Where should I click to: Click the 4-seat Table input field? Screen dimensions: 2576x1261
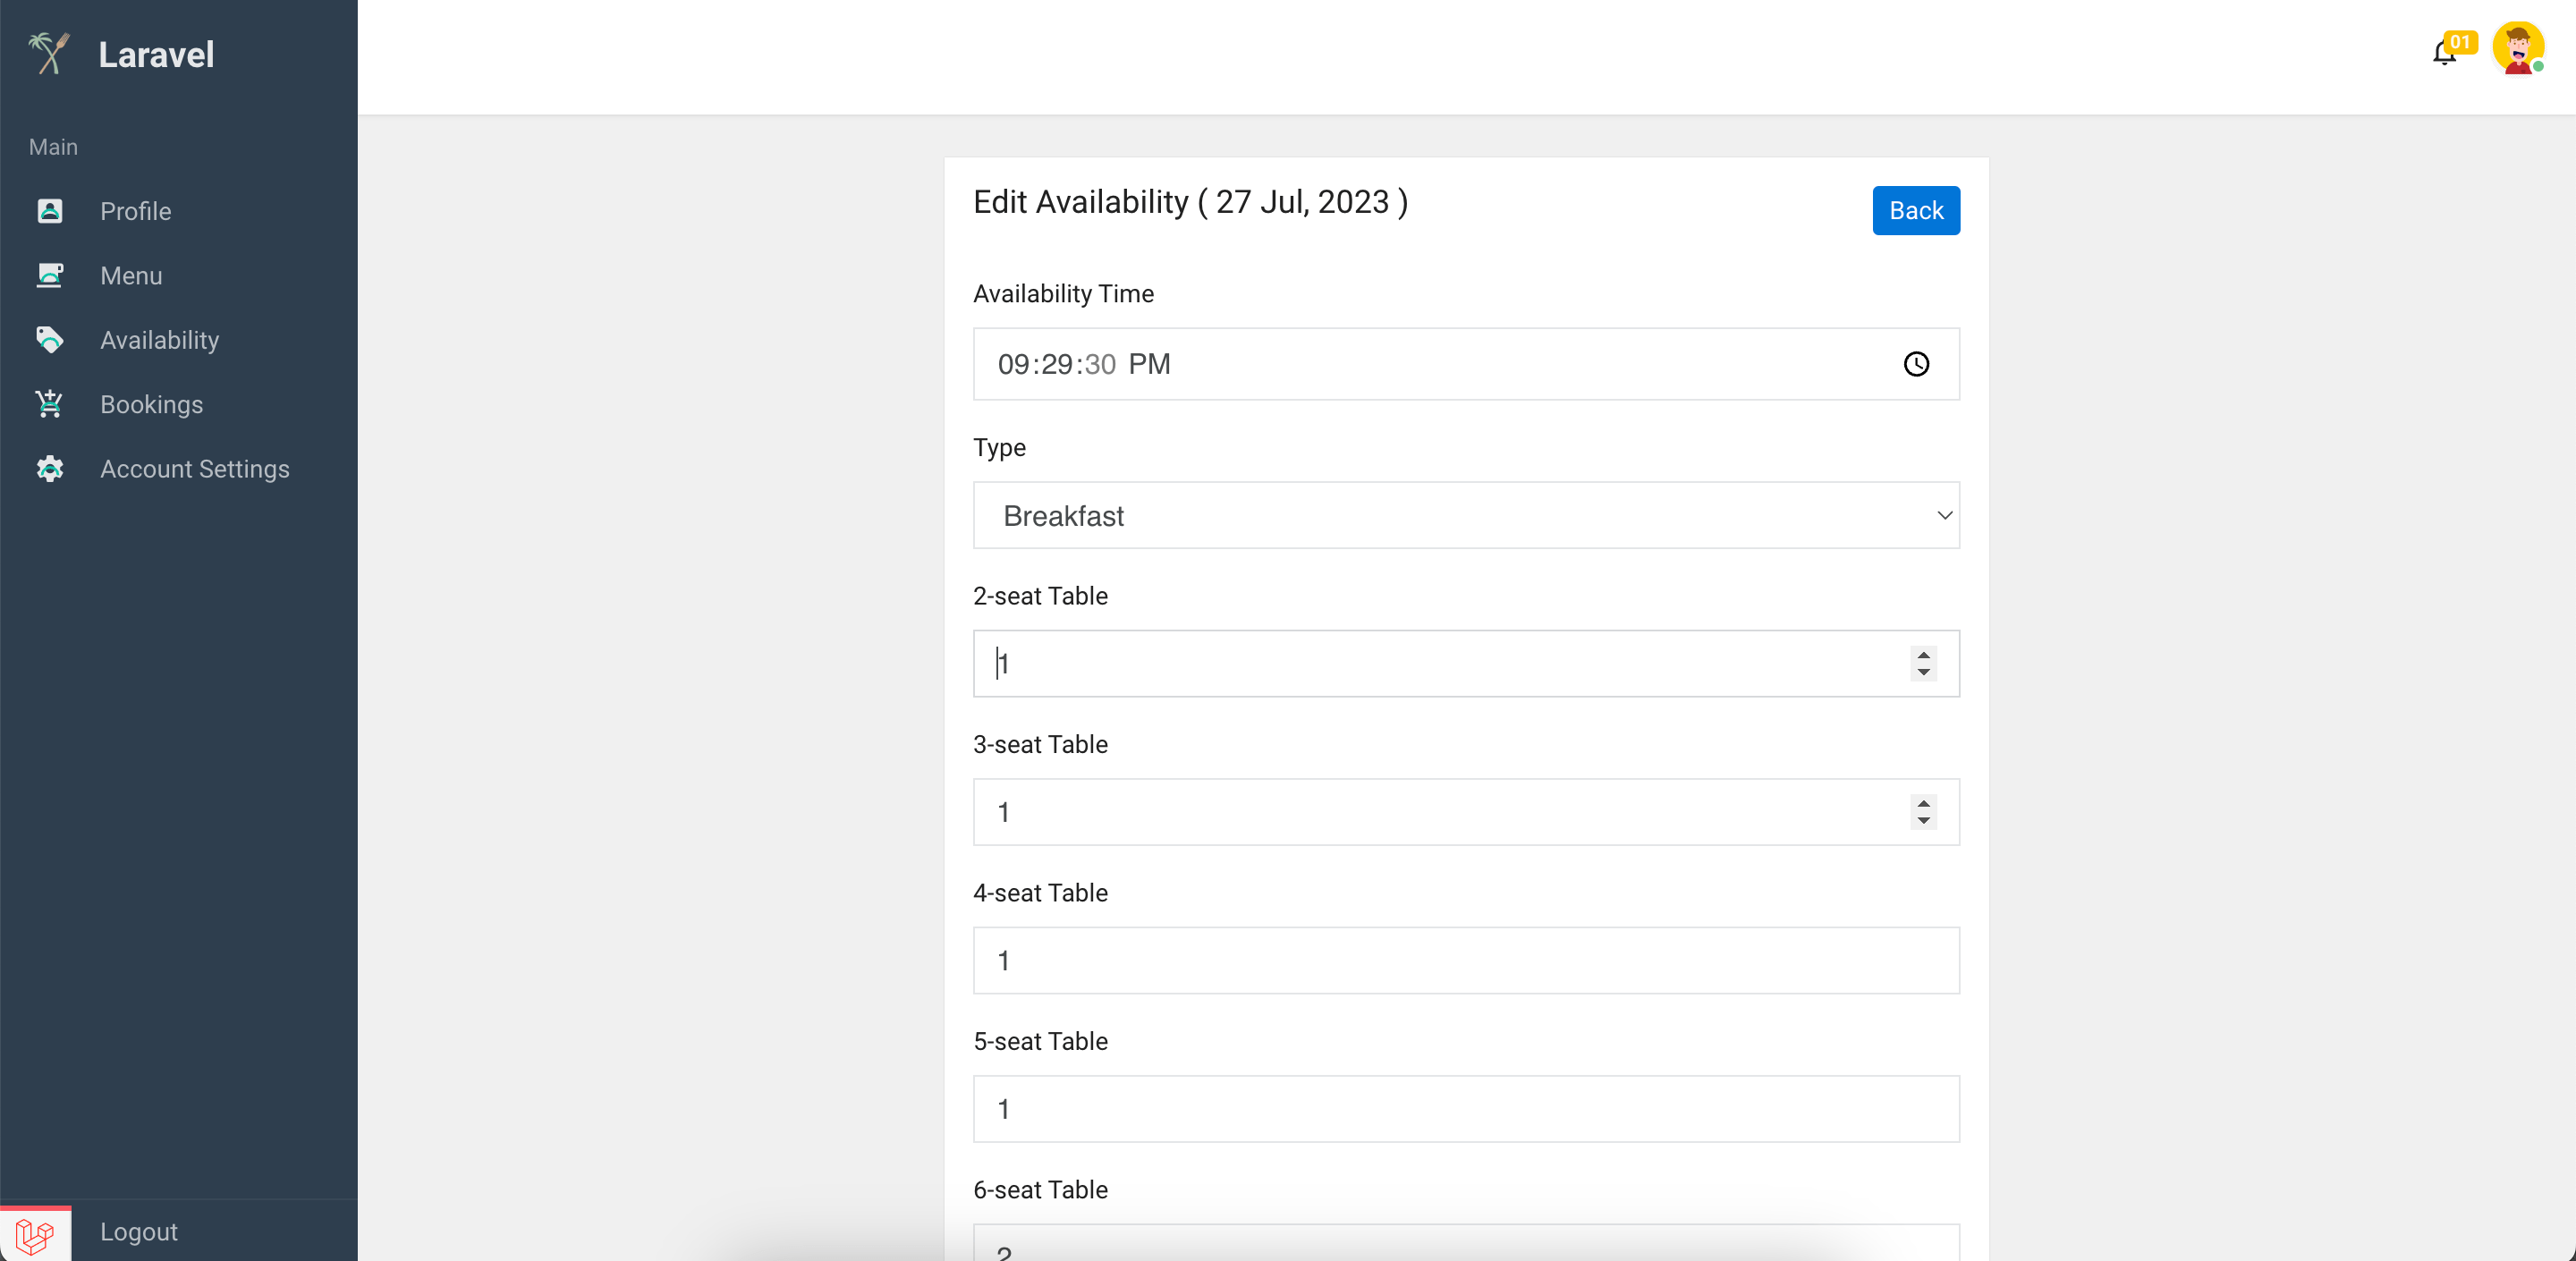click(1467, 961)
